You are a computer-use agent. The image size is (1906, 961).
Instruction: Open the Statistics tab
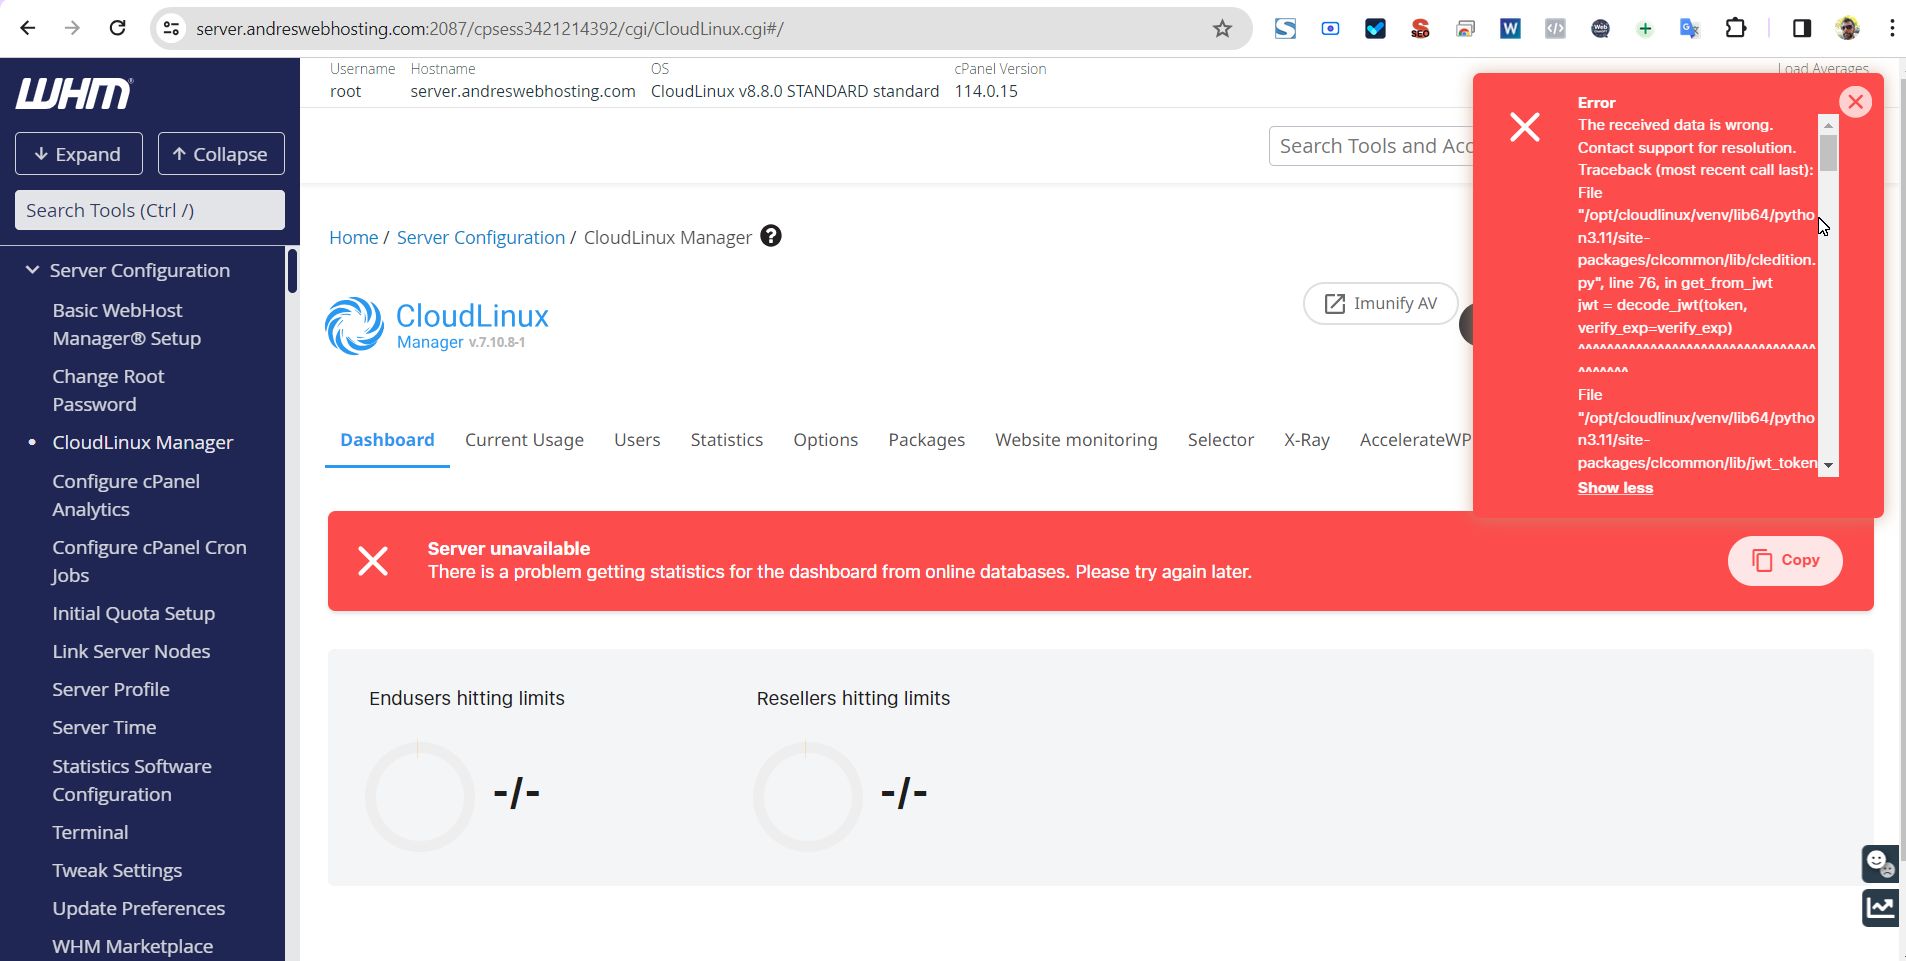pos(727,440)
